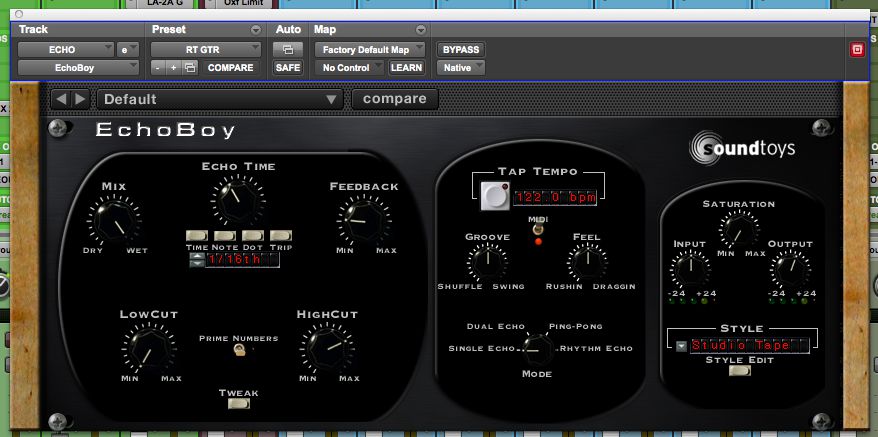Viewport: 878px width, 437px height.
Task: Open the No Control dropdown
Action: [349, 68]
